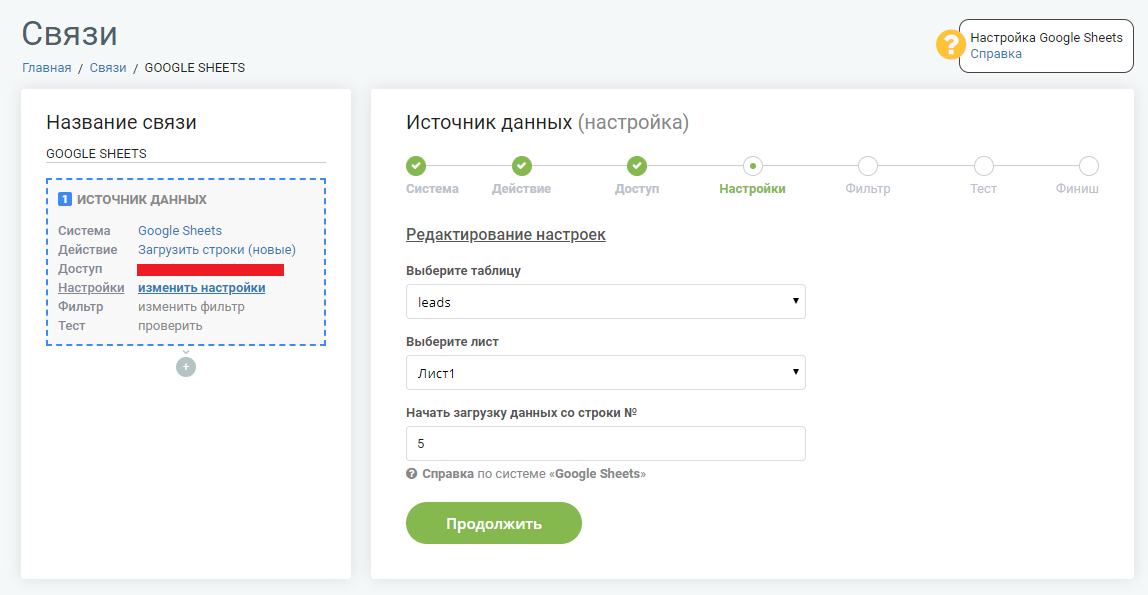The width and height of the screenshot is (1148, 595).
Task: Click Загрузить строки (новые) action link
Action: pyautogui.click(x=217, y=250)
